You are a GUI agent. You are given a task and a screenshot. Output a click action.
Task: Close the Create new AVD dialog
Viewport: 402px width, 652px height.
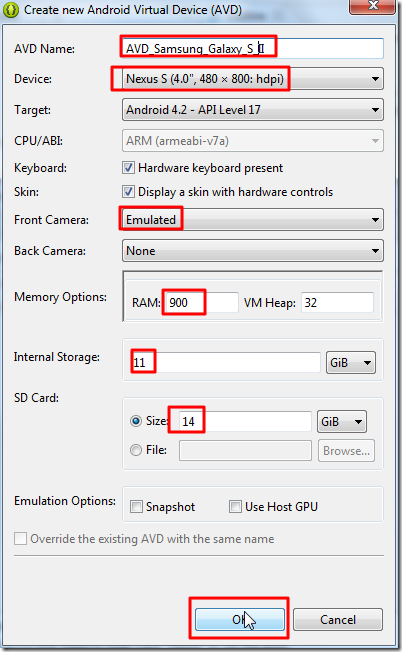click(x=373, y=6)
